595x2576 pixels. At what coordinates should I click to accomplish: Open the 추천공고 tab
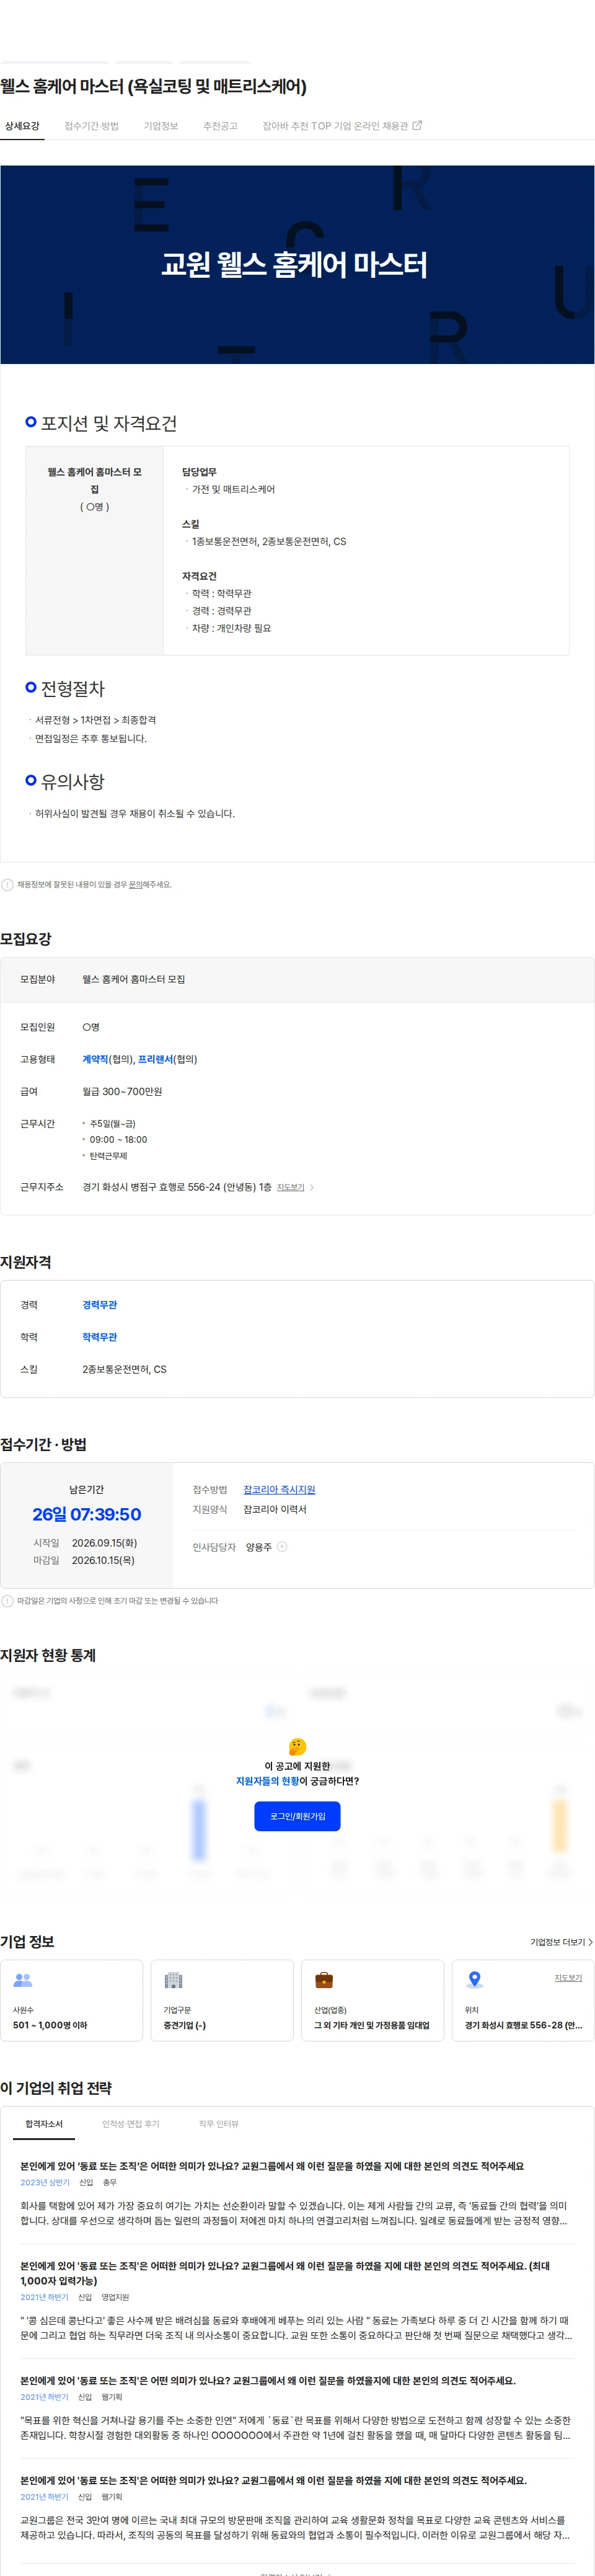click(x=220, y=126)
